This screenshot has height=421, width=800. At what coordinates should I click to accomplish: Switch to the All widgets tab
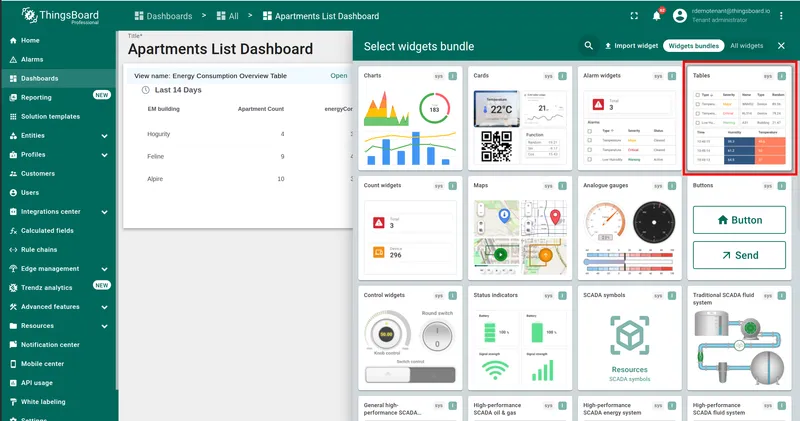click(746, 46)
